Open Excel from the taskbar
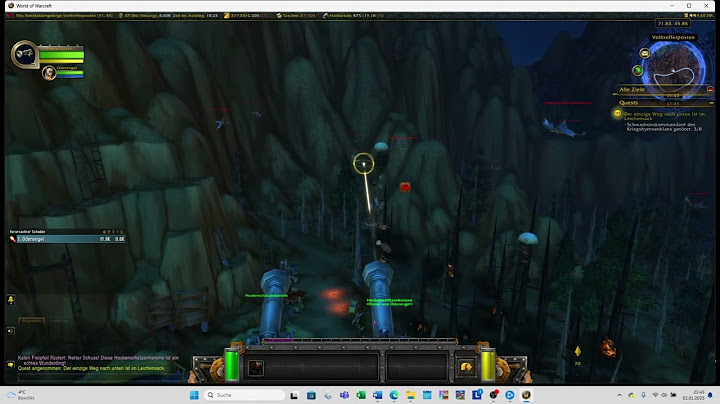Screen dimensions: 720x404 [361, 395]
